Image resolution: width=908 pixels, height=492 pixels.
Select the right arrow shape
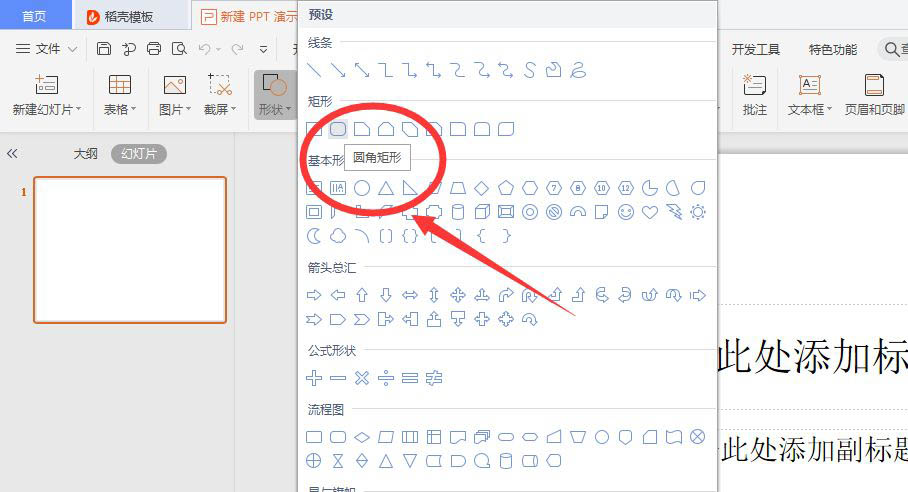(314, 295)
